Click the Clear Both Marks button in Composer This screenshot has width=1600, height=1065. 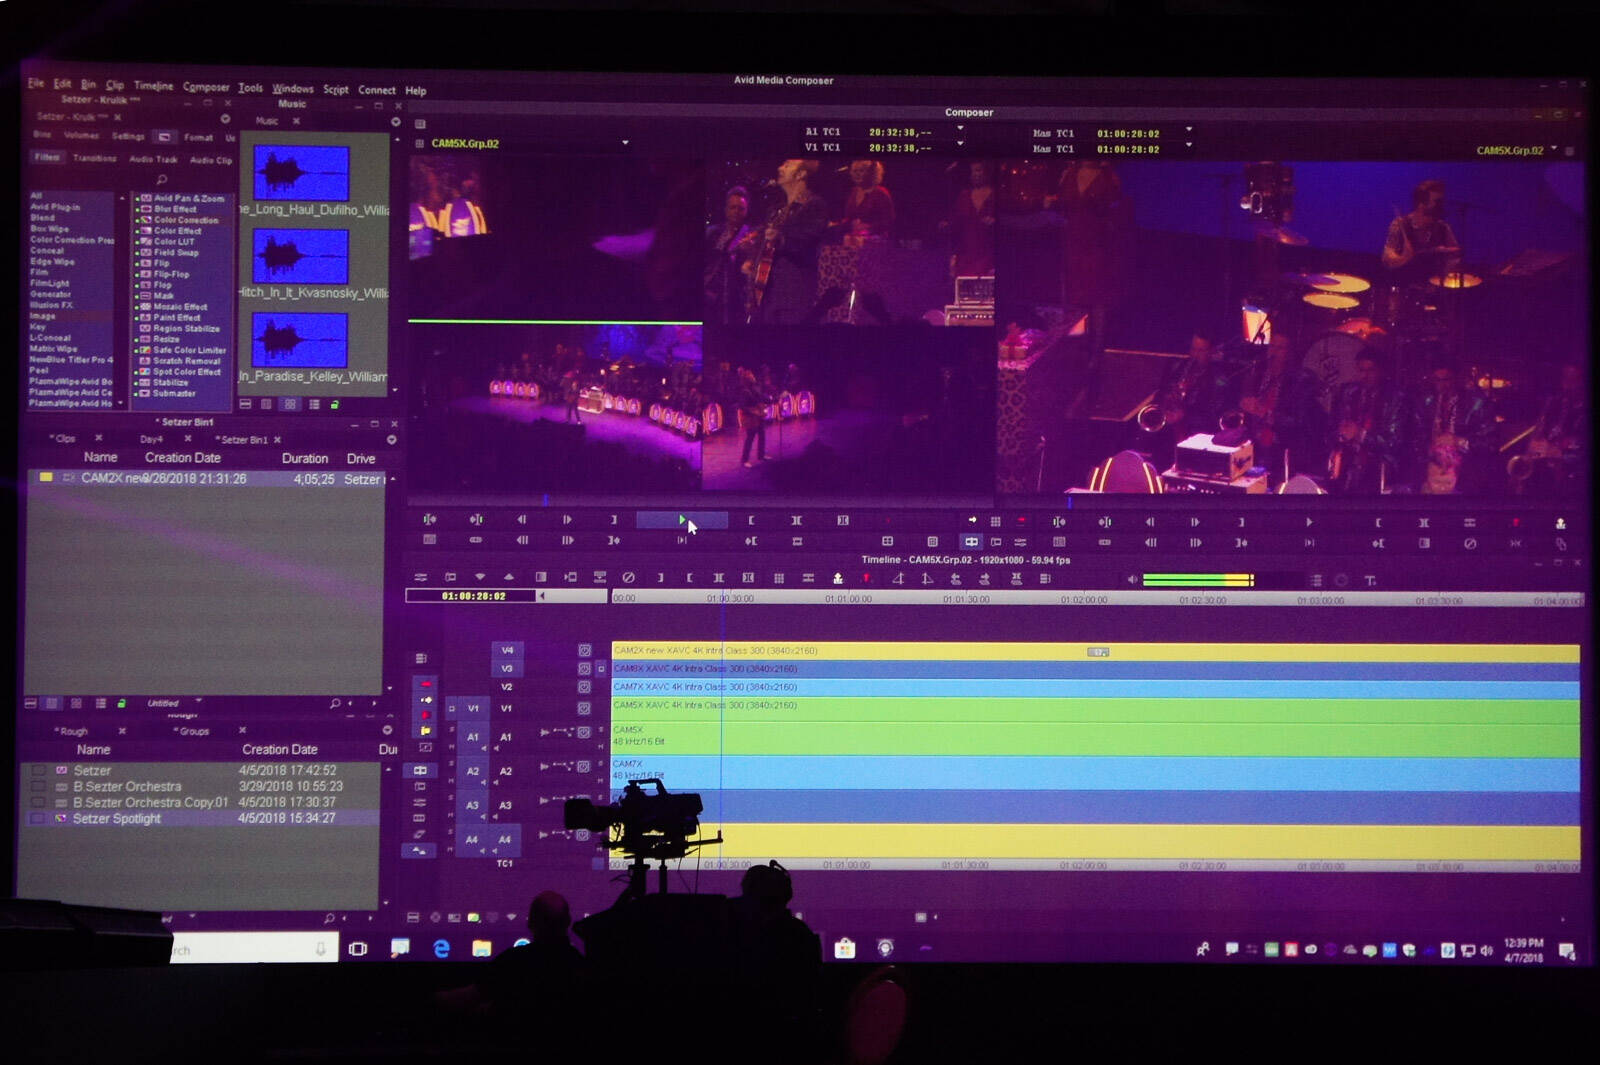click(842, 520)
